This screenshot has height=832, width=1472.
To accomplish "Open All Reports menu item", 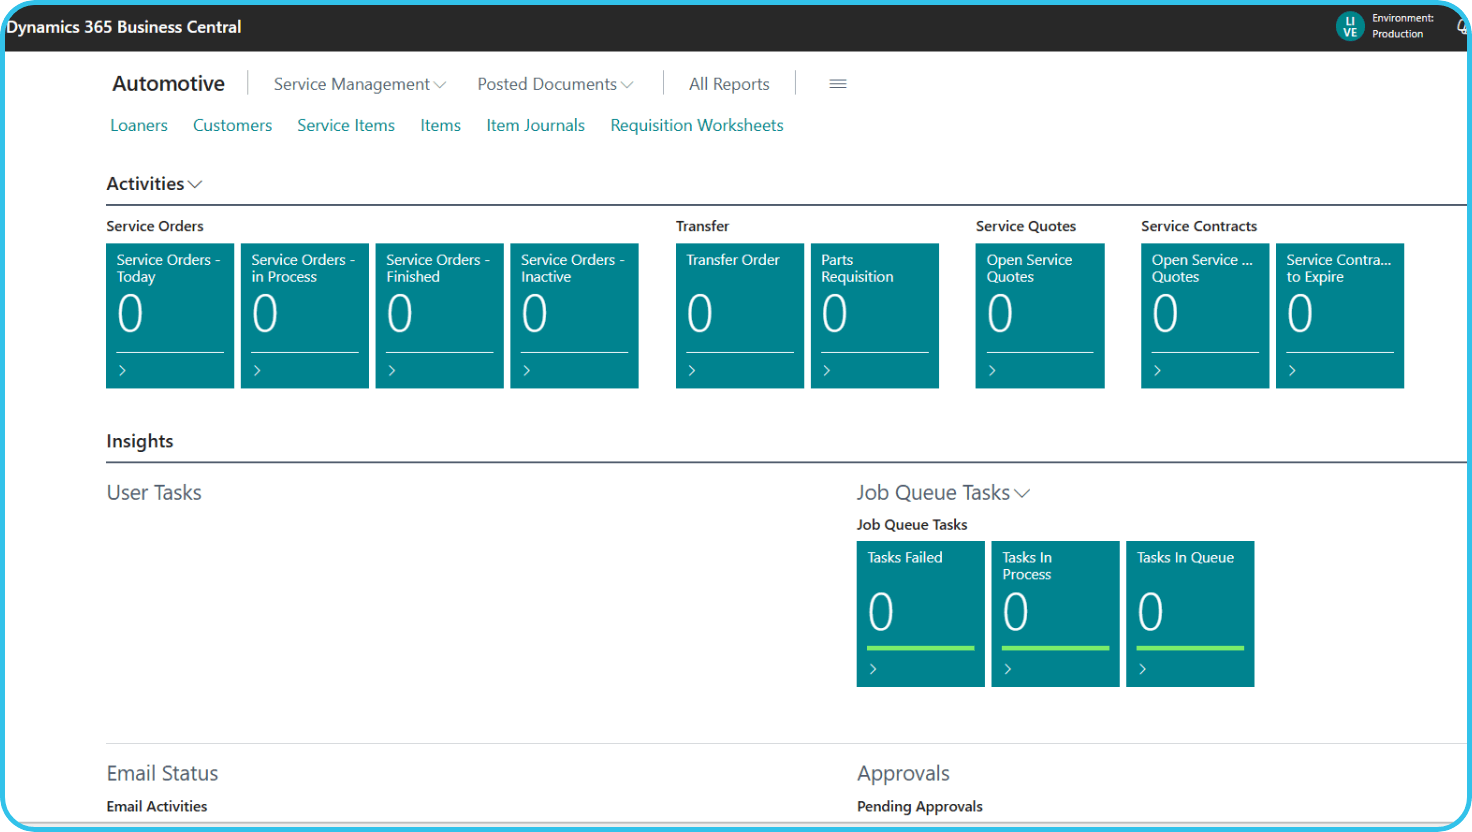I will (x=729, y=84).
